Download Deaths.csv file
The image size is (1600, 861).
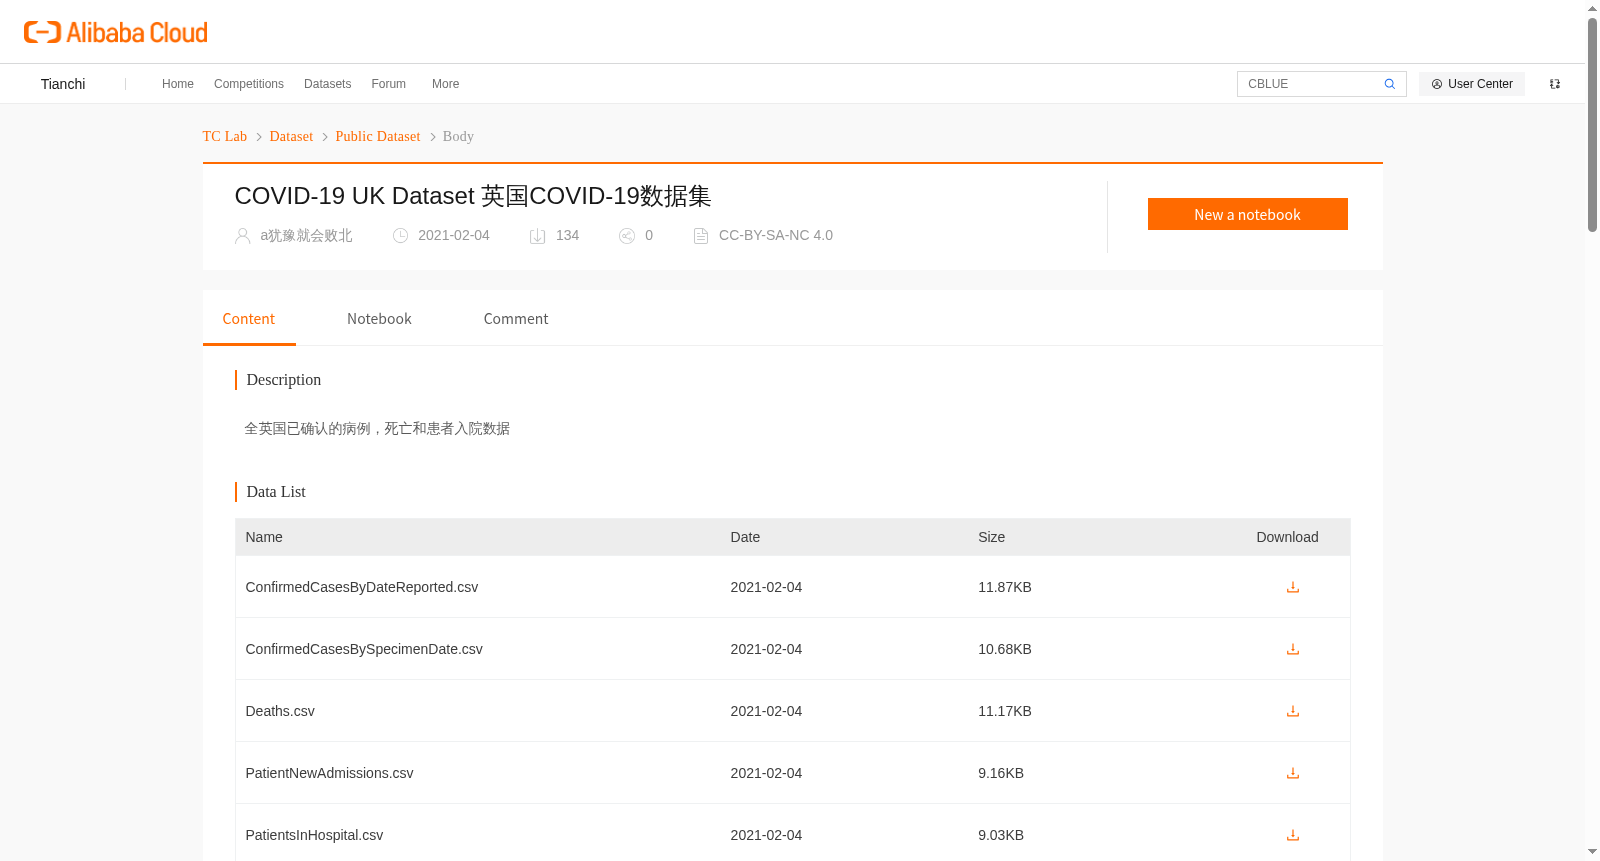pos(1293,711)
